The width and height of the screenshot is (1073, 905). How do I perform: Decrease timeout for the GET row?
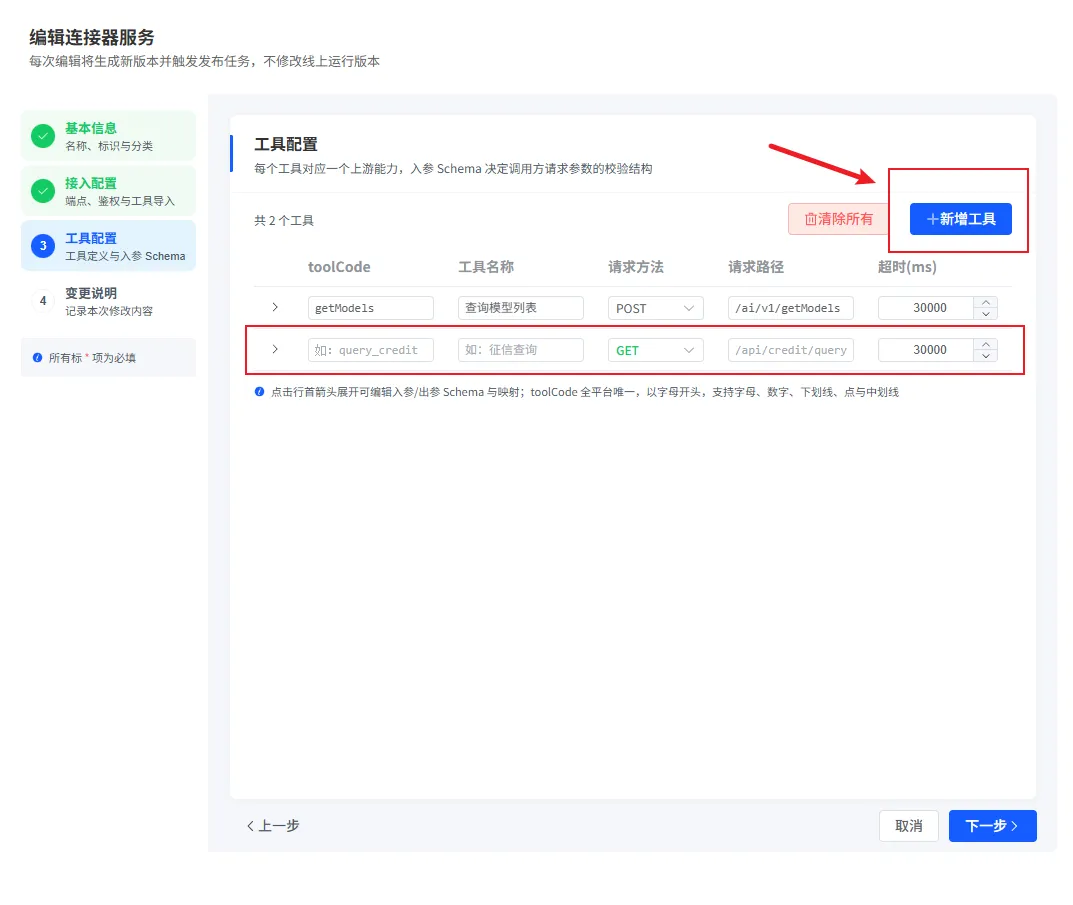(x=985, y=356)
